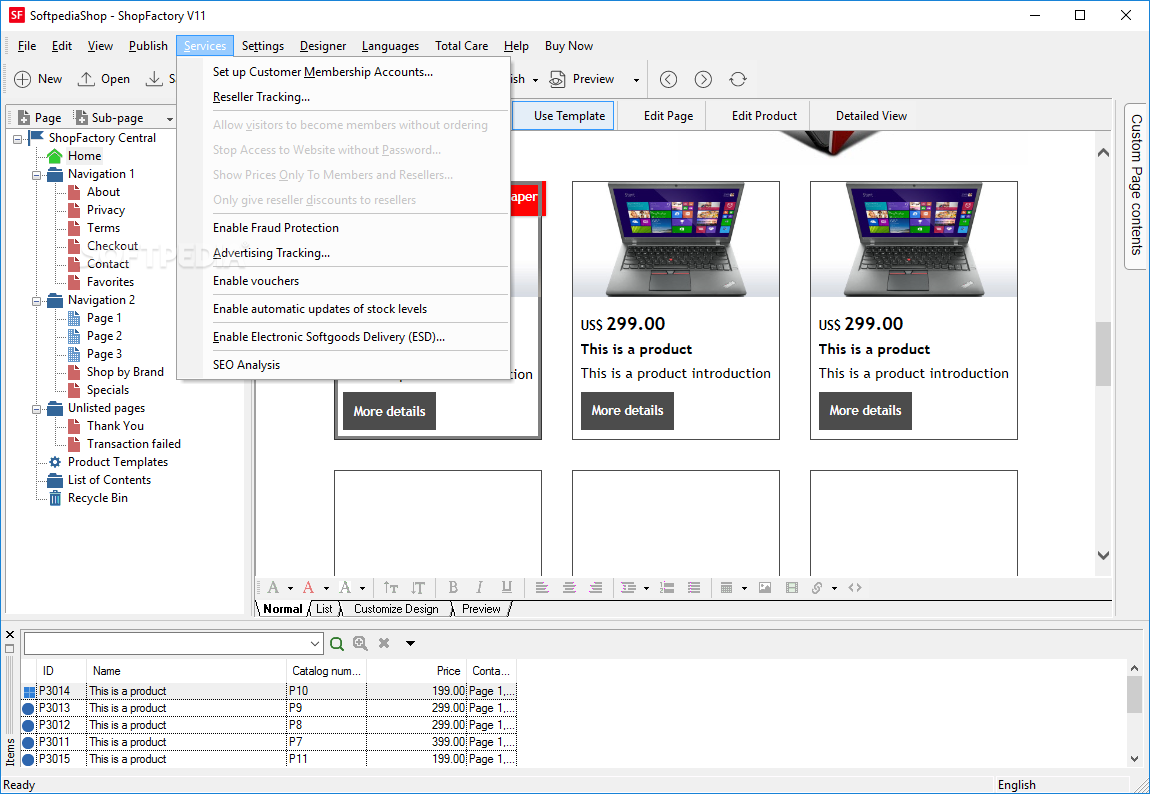This screenshot has width=1150, height=794.
Task: Switch to the Customize Design tab
Action: [x=396, y=609]
